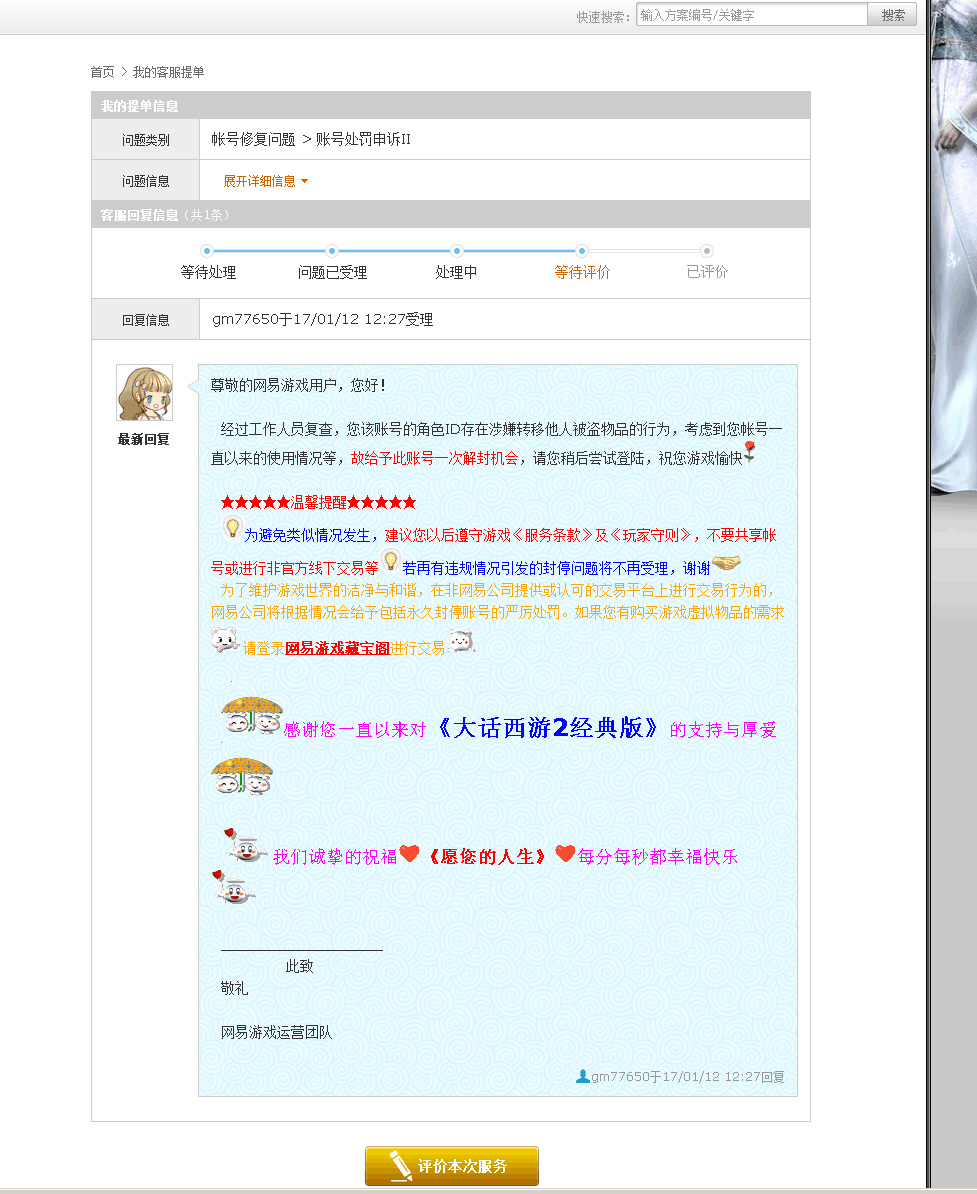The width and height of the screenshot is (977, 1194).
Task: Click the pencil icon on 评价本次服务 button
Action: click(397, 1166)
